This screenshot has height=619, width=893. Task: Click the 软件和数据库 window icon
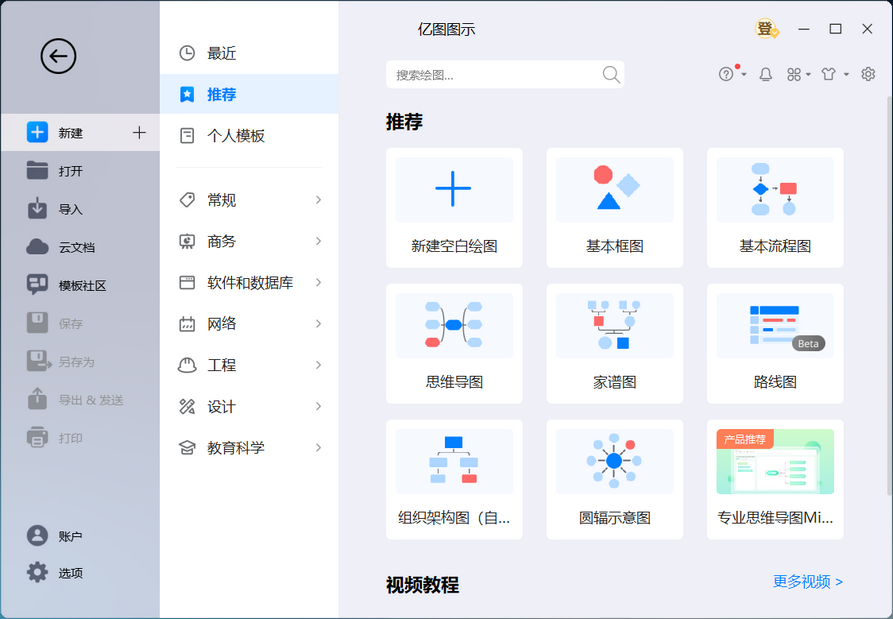(x=187, y=282)
